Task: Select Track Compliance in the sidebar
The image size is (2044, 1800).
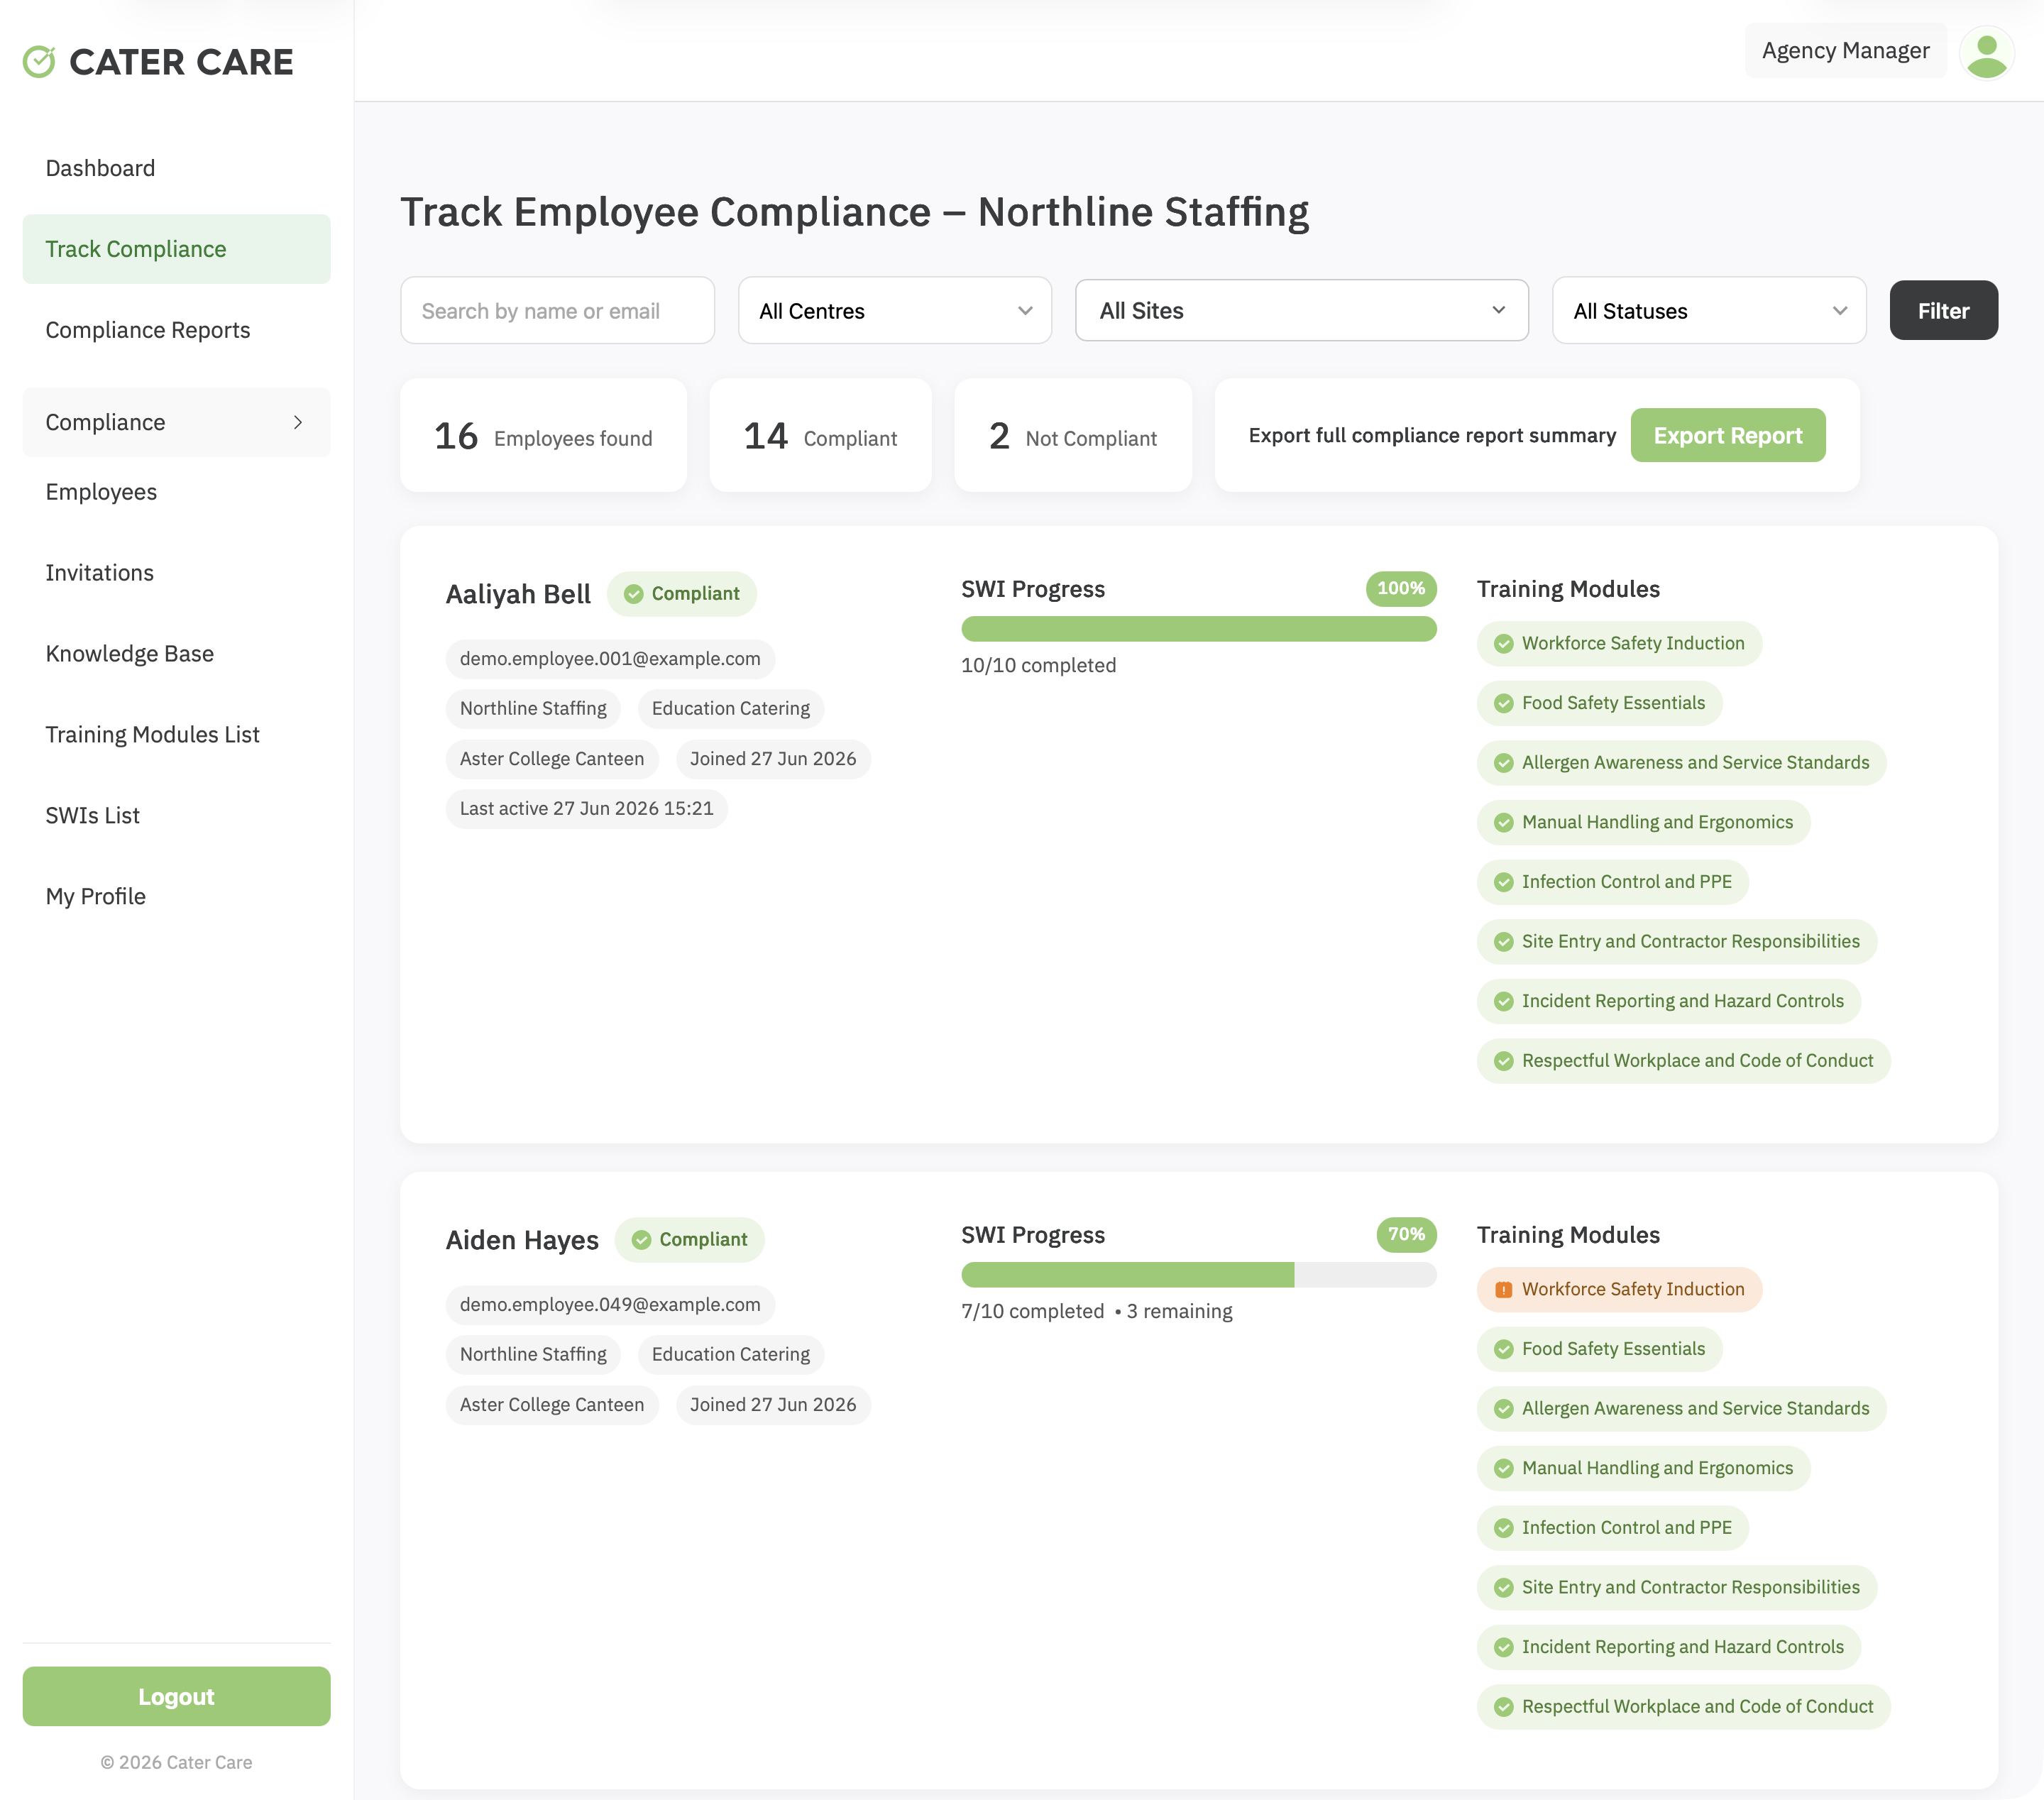Action: point(176,249)
